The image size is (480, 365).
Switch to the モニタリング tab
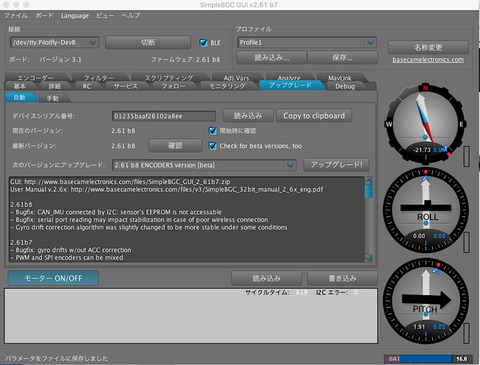click(227, 86)
